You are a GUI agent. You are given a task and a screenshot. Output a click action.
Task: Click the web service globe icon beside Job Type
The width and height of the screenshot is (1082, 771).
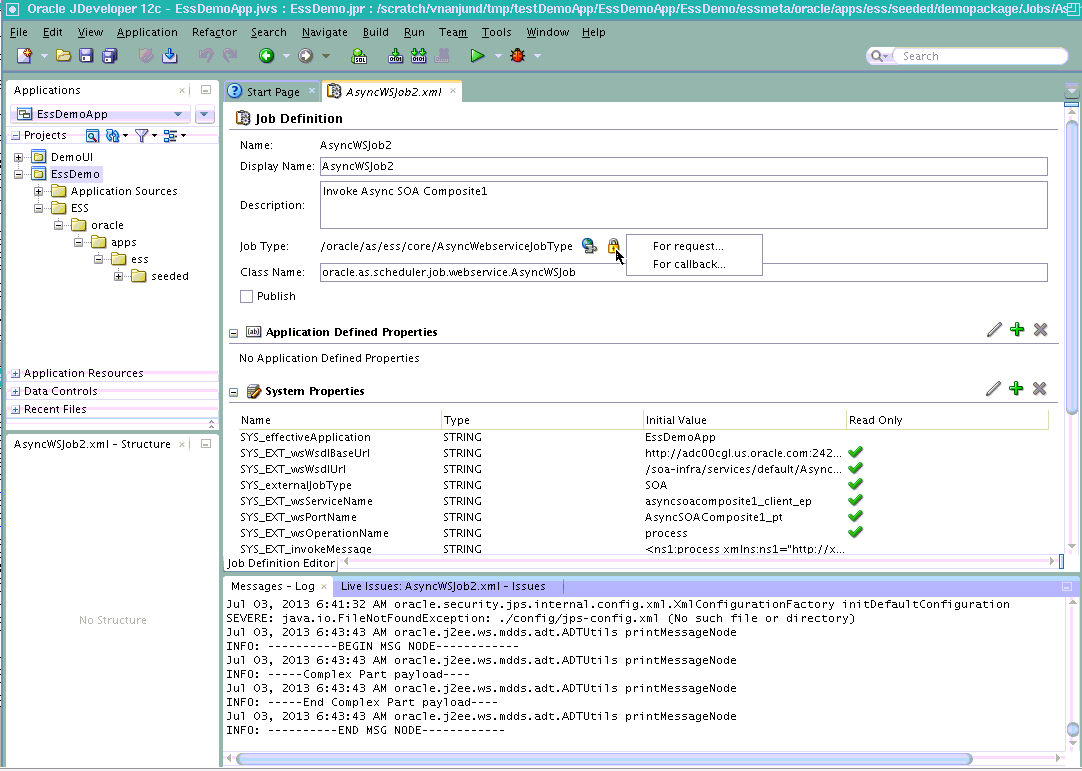point(589,246)
